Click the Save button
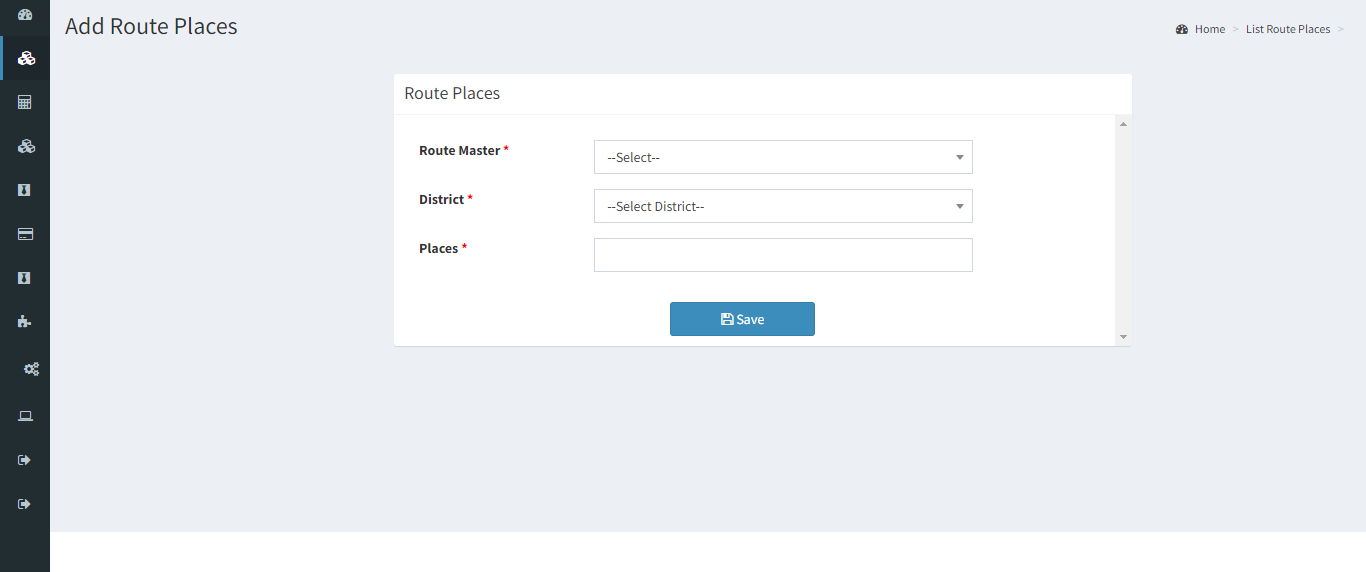1366x572 pixels. 742,319
